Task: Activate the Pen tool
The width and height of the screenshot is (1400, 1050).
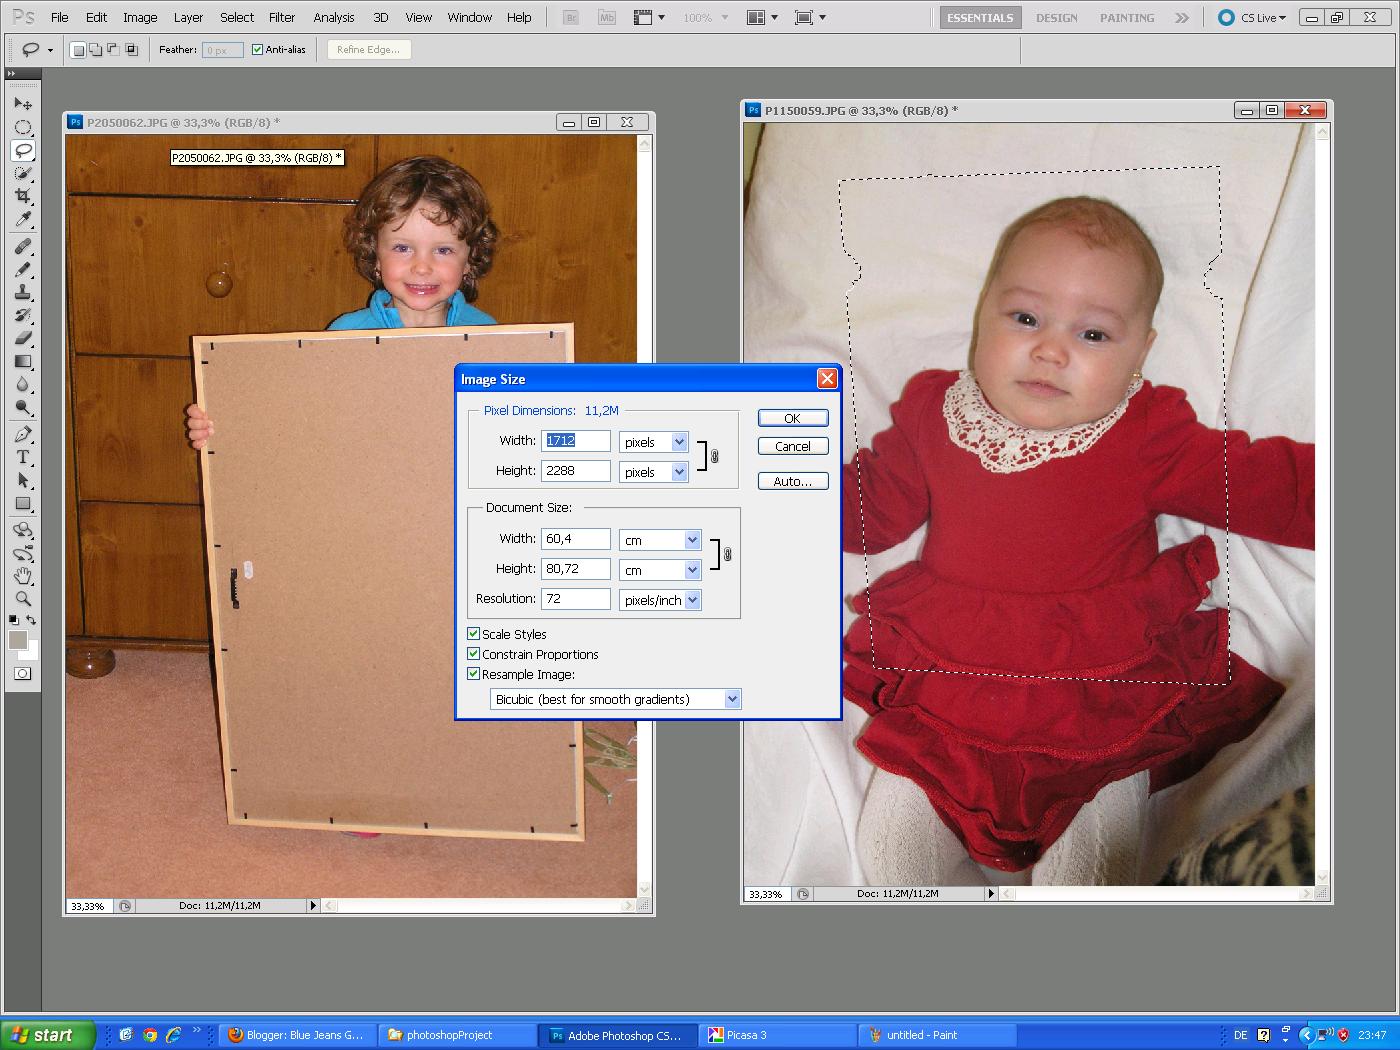Action: (23, 433)
